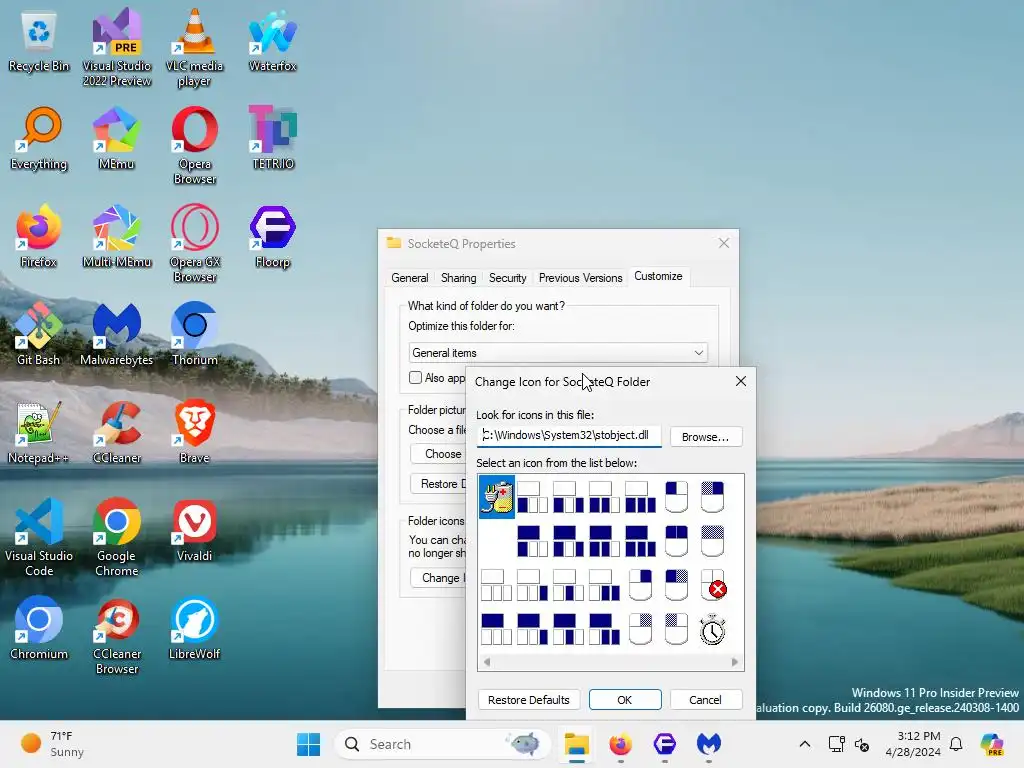Click the icon file path field

569,436
